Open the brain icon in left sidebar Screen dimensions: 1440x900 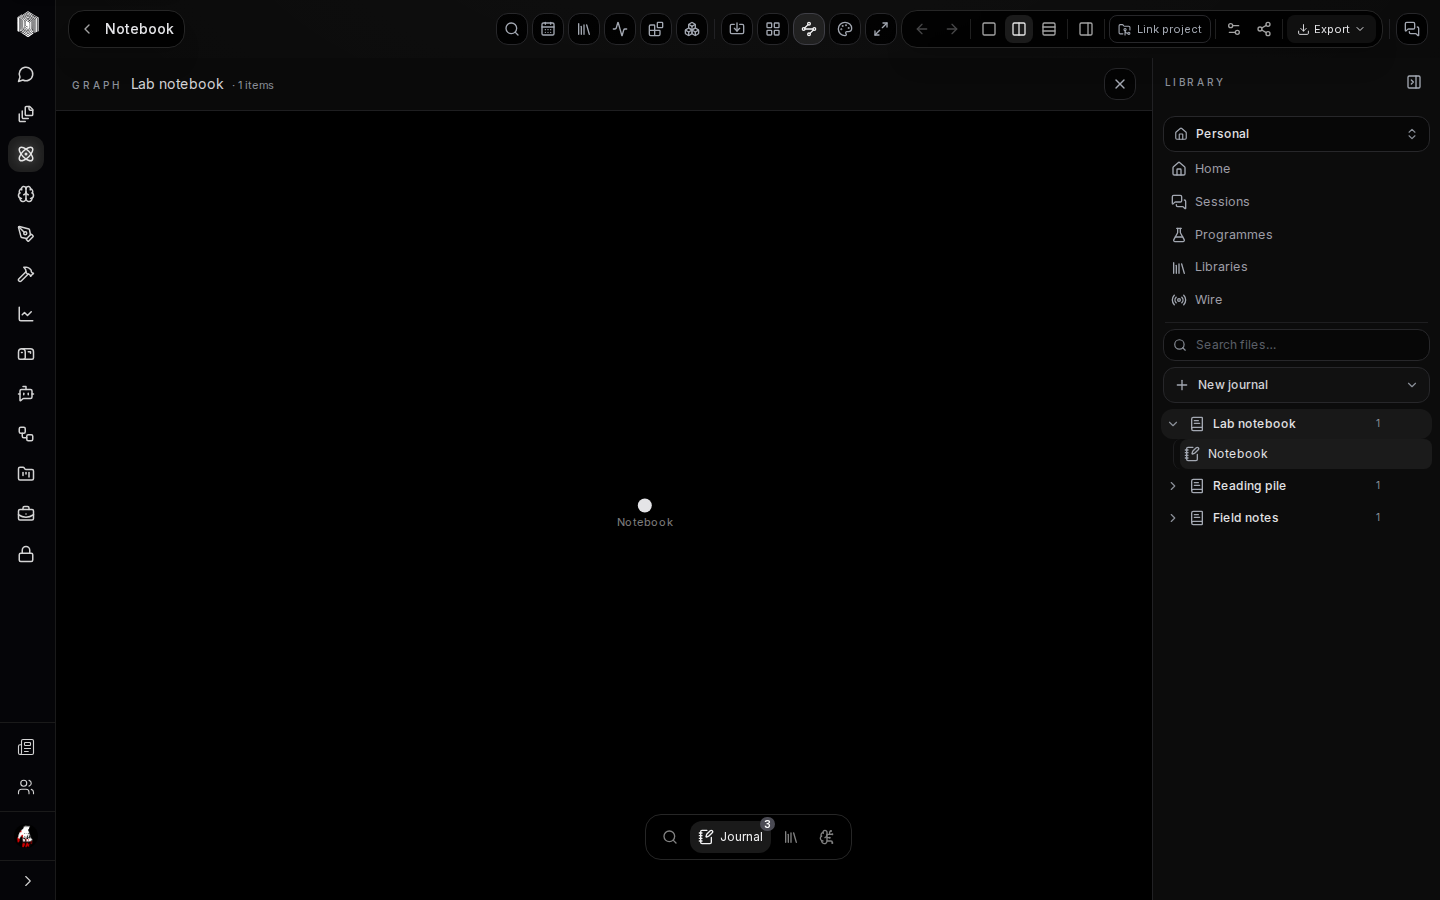[x=26, y=194]
